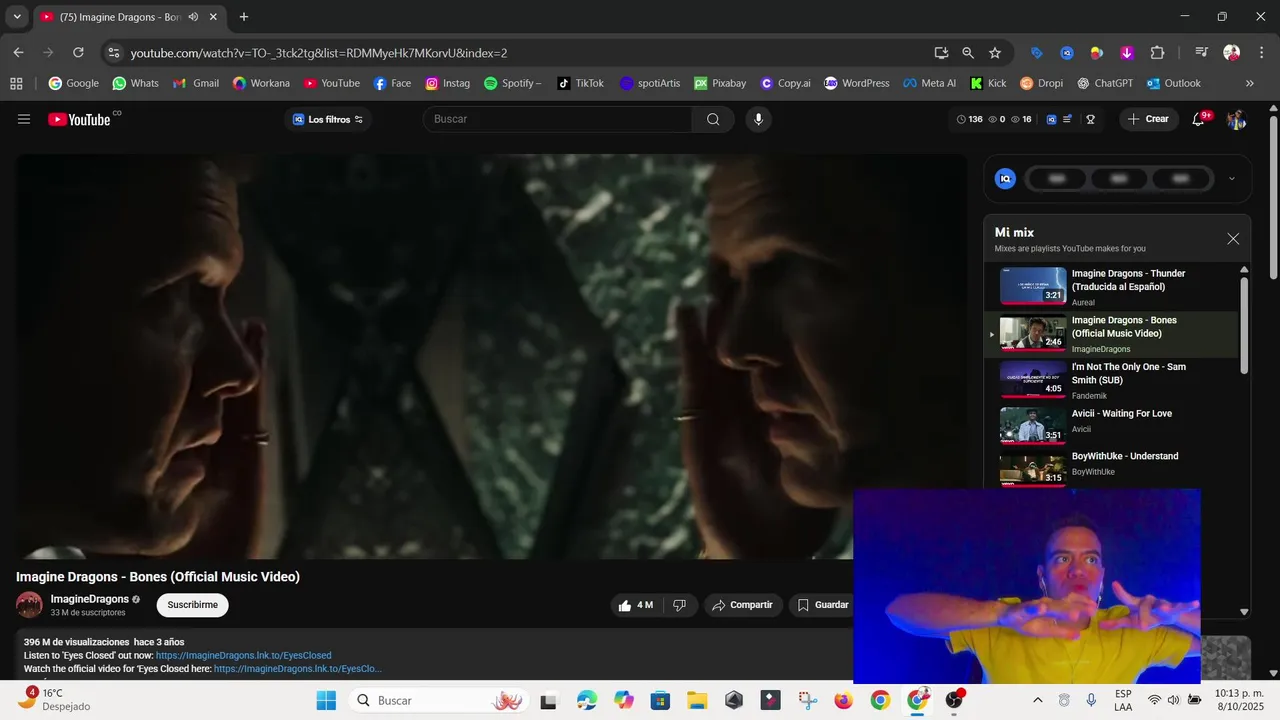Show more bookmarks with double chevron
Screen dimensions: 1280x720
(x=1249, y=83)
